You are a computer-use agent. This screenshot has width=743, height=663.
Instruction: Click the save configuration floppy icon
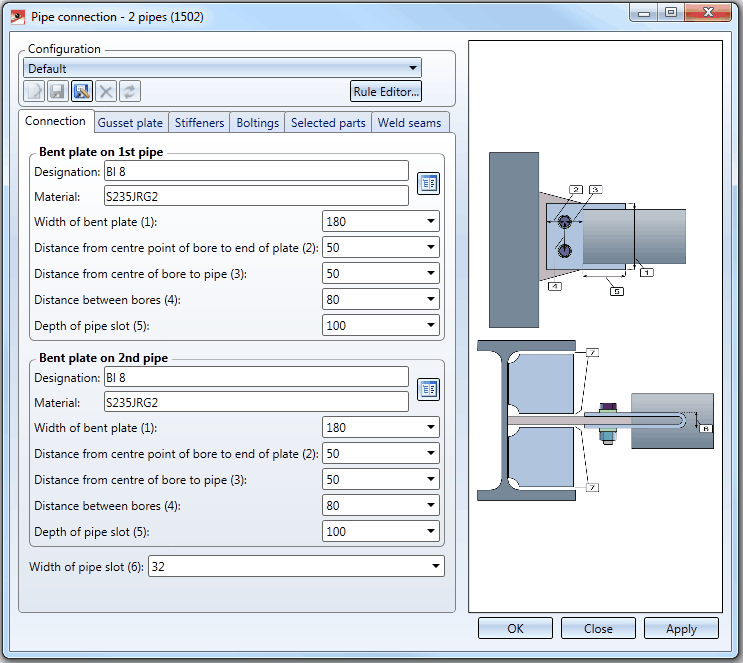[x=58, y=92]
